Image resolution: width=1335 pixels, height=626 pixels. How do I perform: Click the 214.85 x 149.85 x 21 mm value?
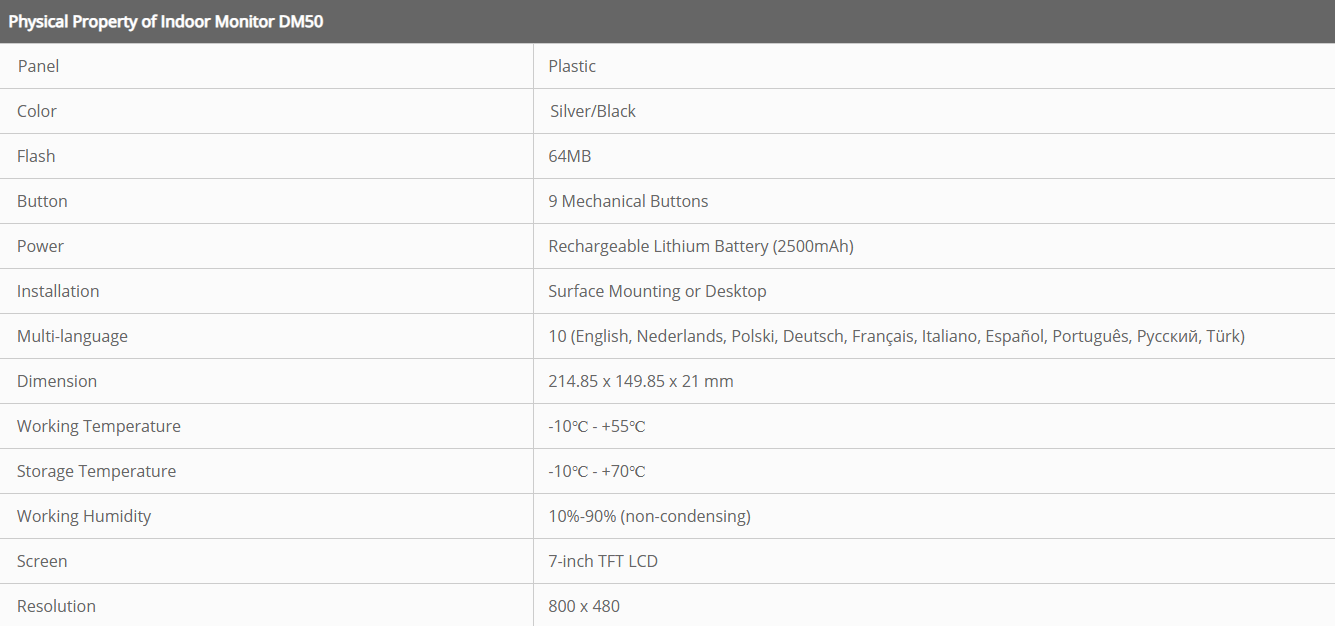tap(640, 381)
